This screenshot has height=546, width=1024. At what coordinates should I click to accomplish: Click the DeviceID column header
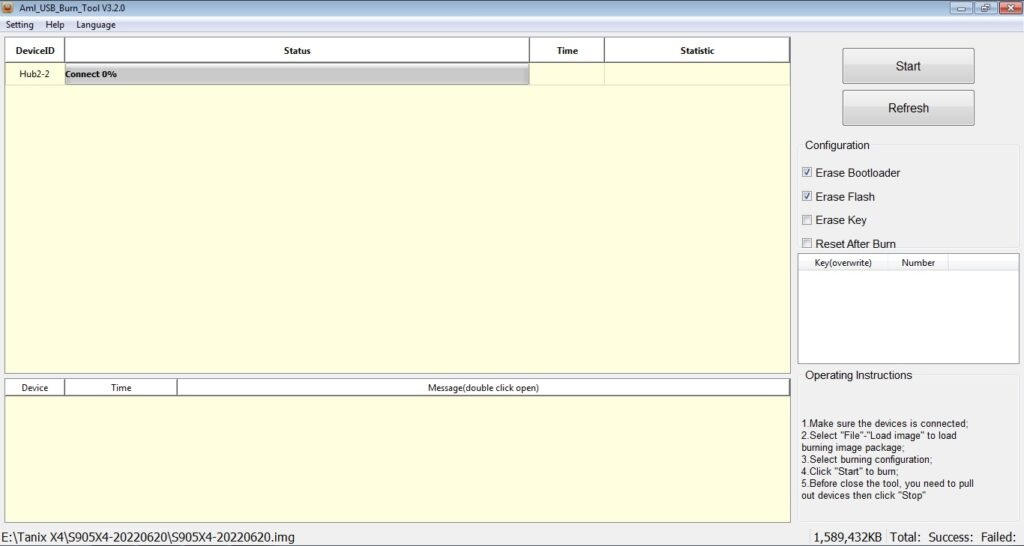35,50
